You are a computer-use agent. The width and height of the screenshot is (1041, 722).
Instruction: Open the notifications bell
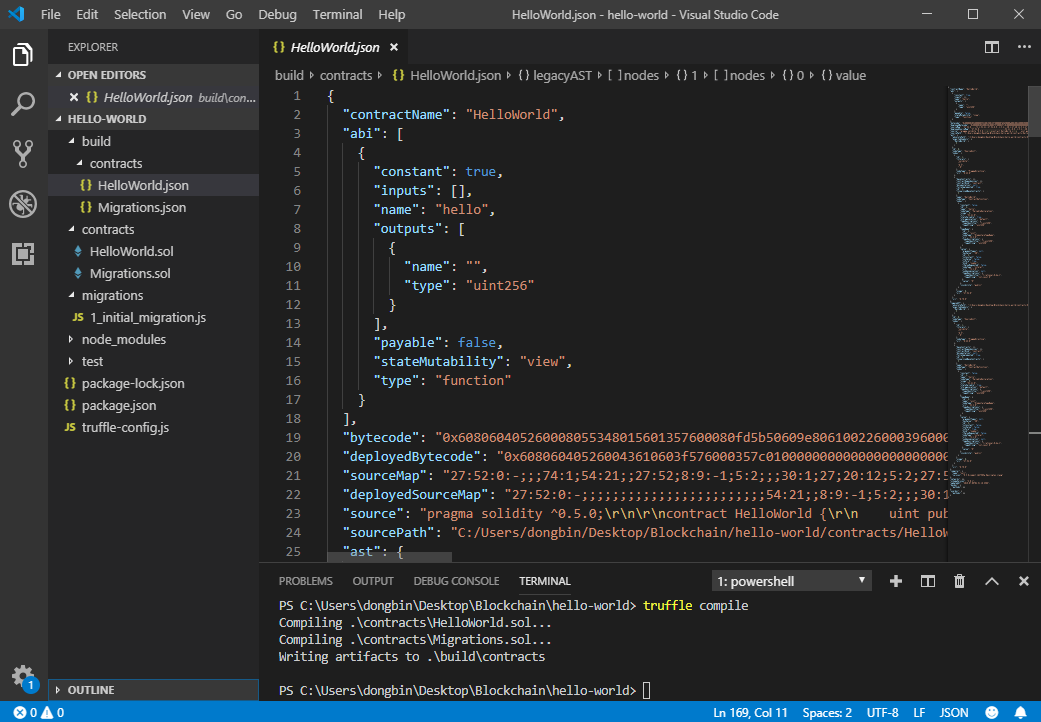(1020, 713)
